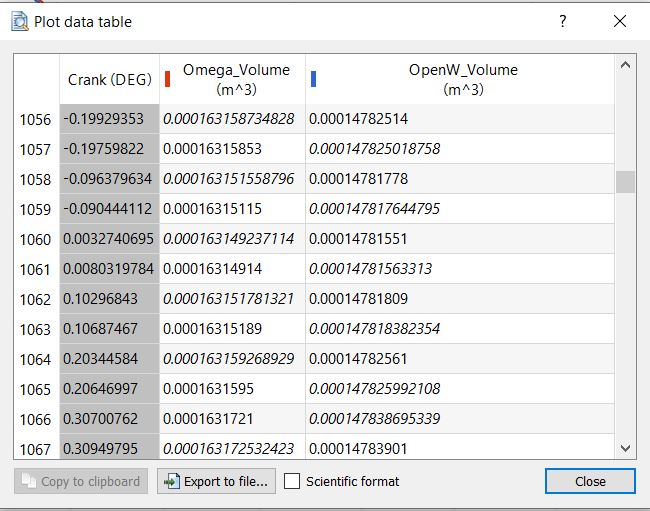Enable the Scientific format checkbox
The height and width of the screenshot is (511, 650).
coord(292,481)
